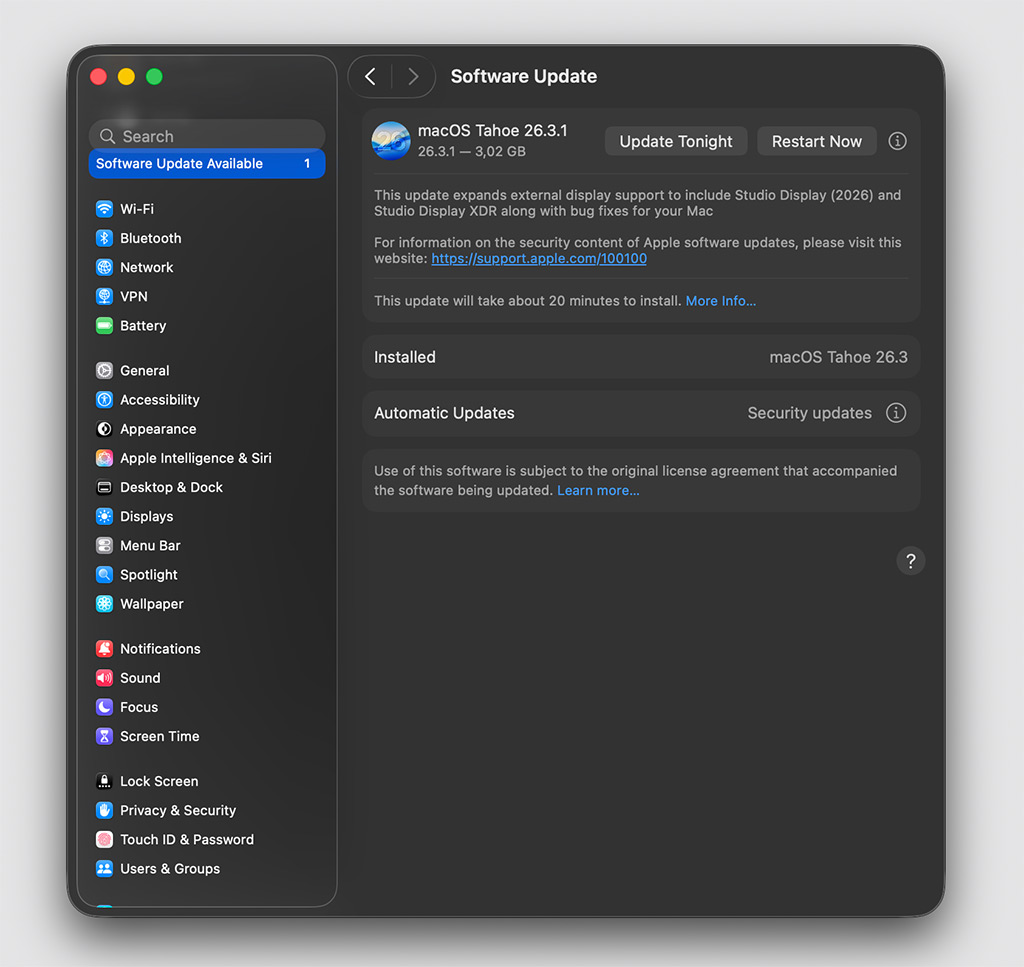Viewport: 1024px width, 967px height.
Task: Click the 26.3.1 — 3,02 GB size text
Action: (472, 151)
